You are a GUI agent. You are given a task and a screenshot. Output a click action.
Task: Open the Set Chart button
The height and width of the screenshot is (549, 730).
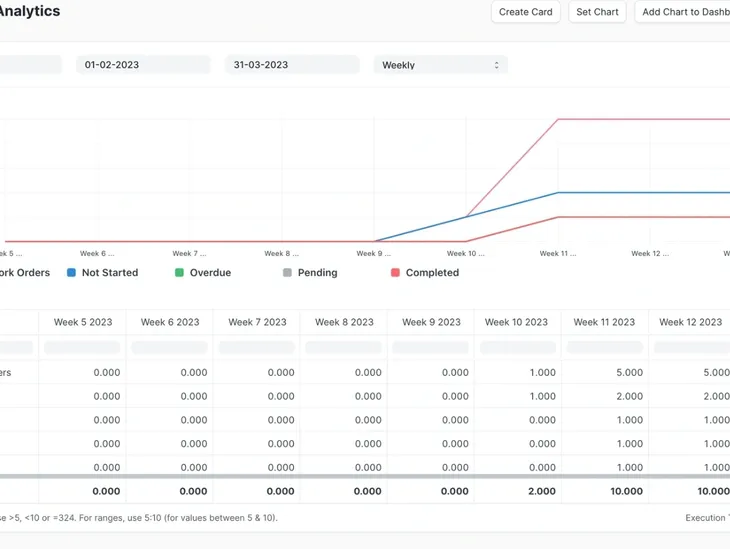(x=597, y=12)
